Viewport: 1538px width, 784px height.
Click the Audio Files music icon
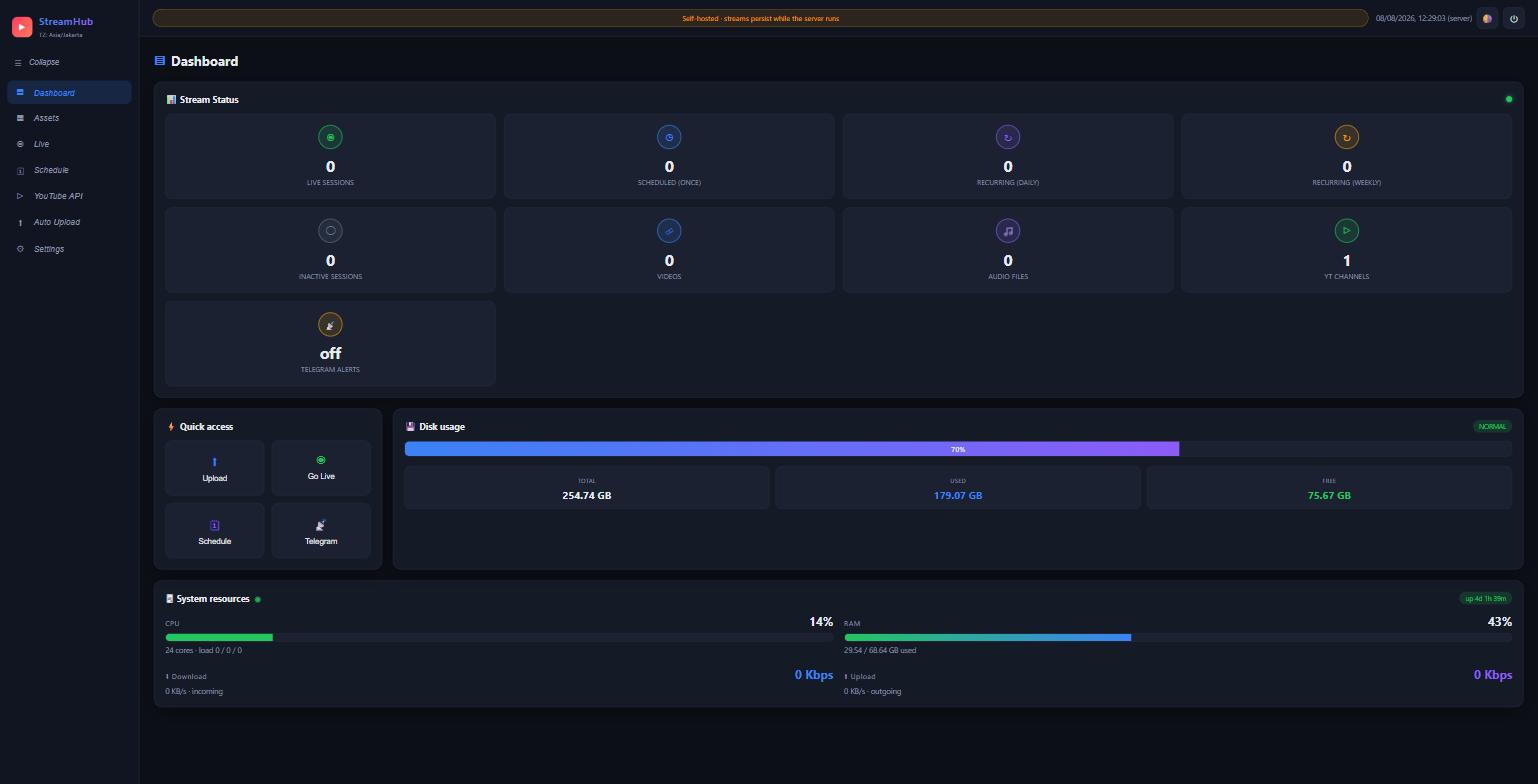1008,231
